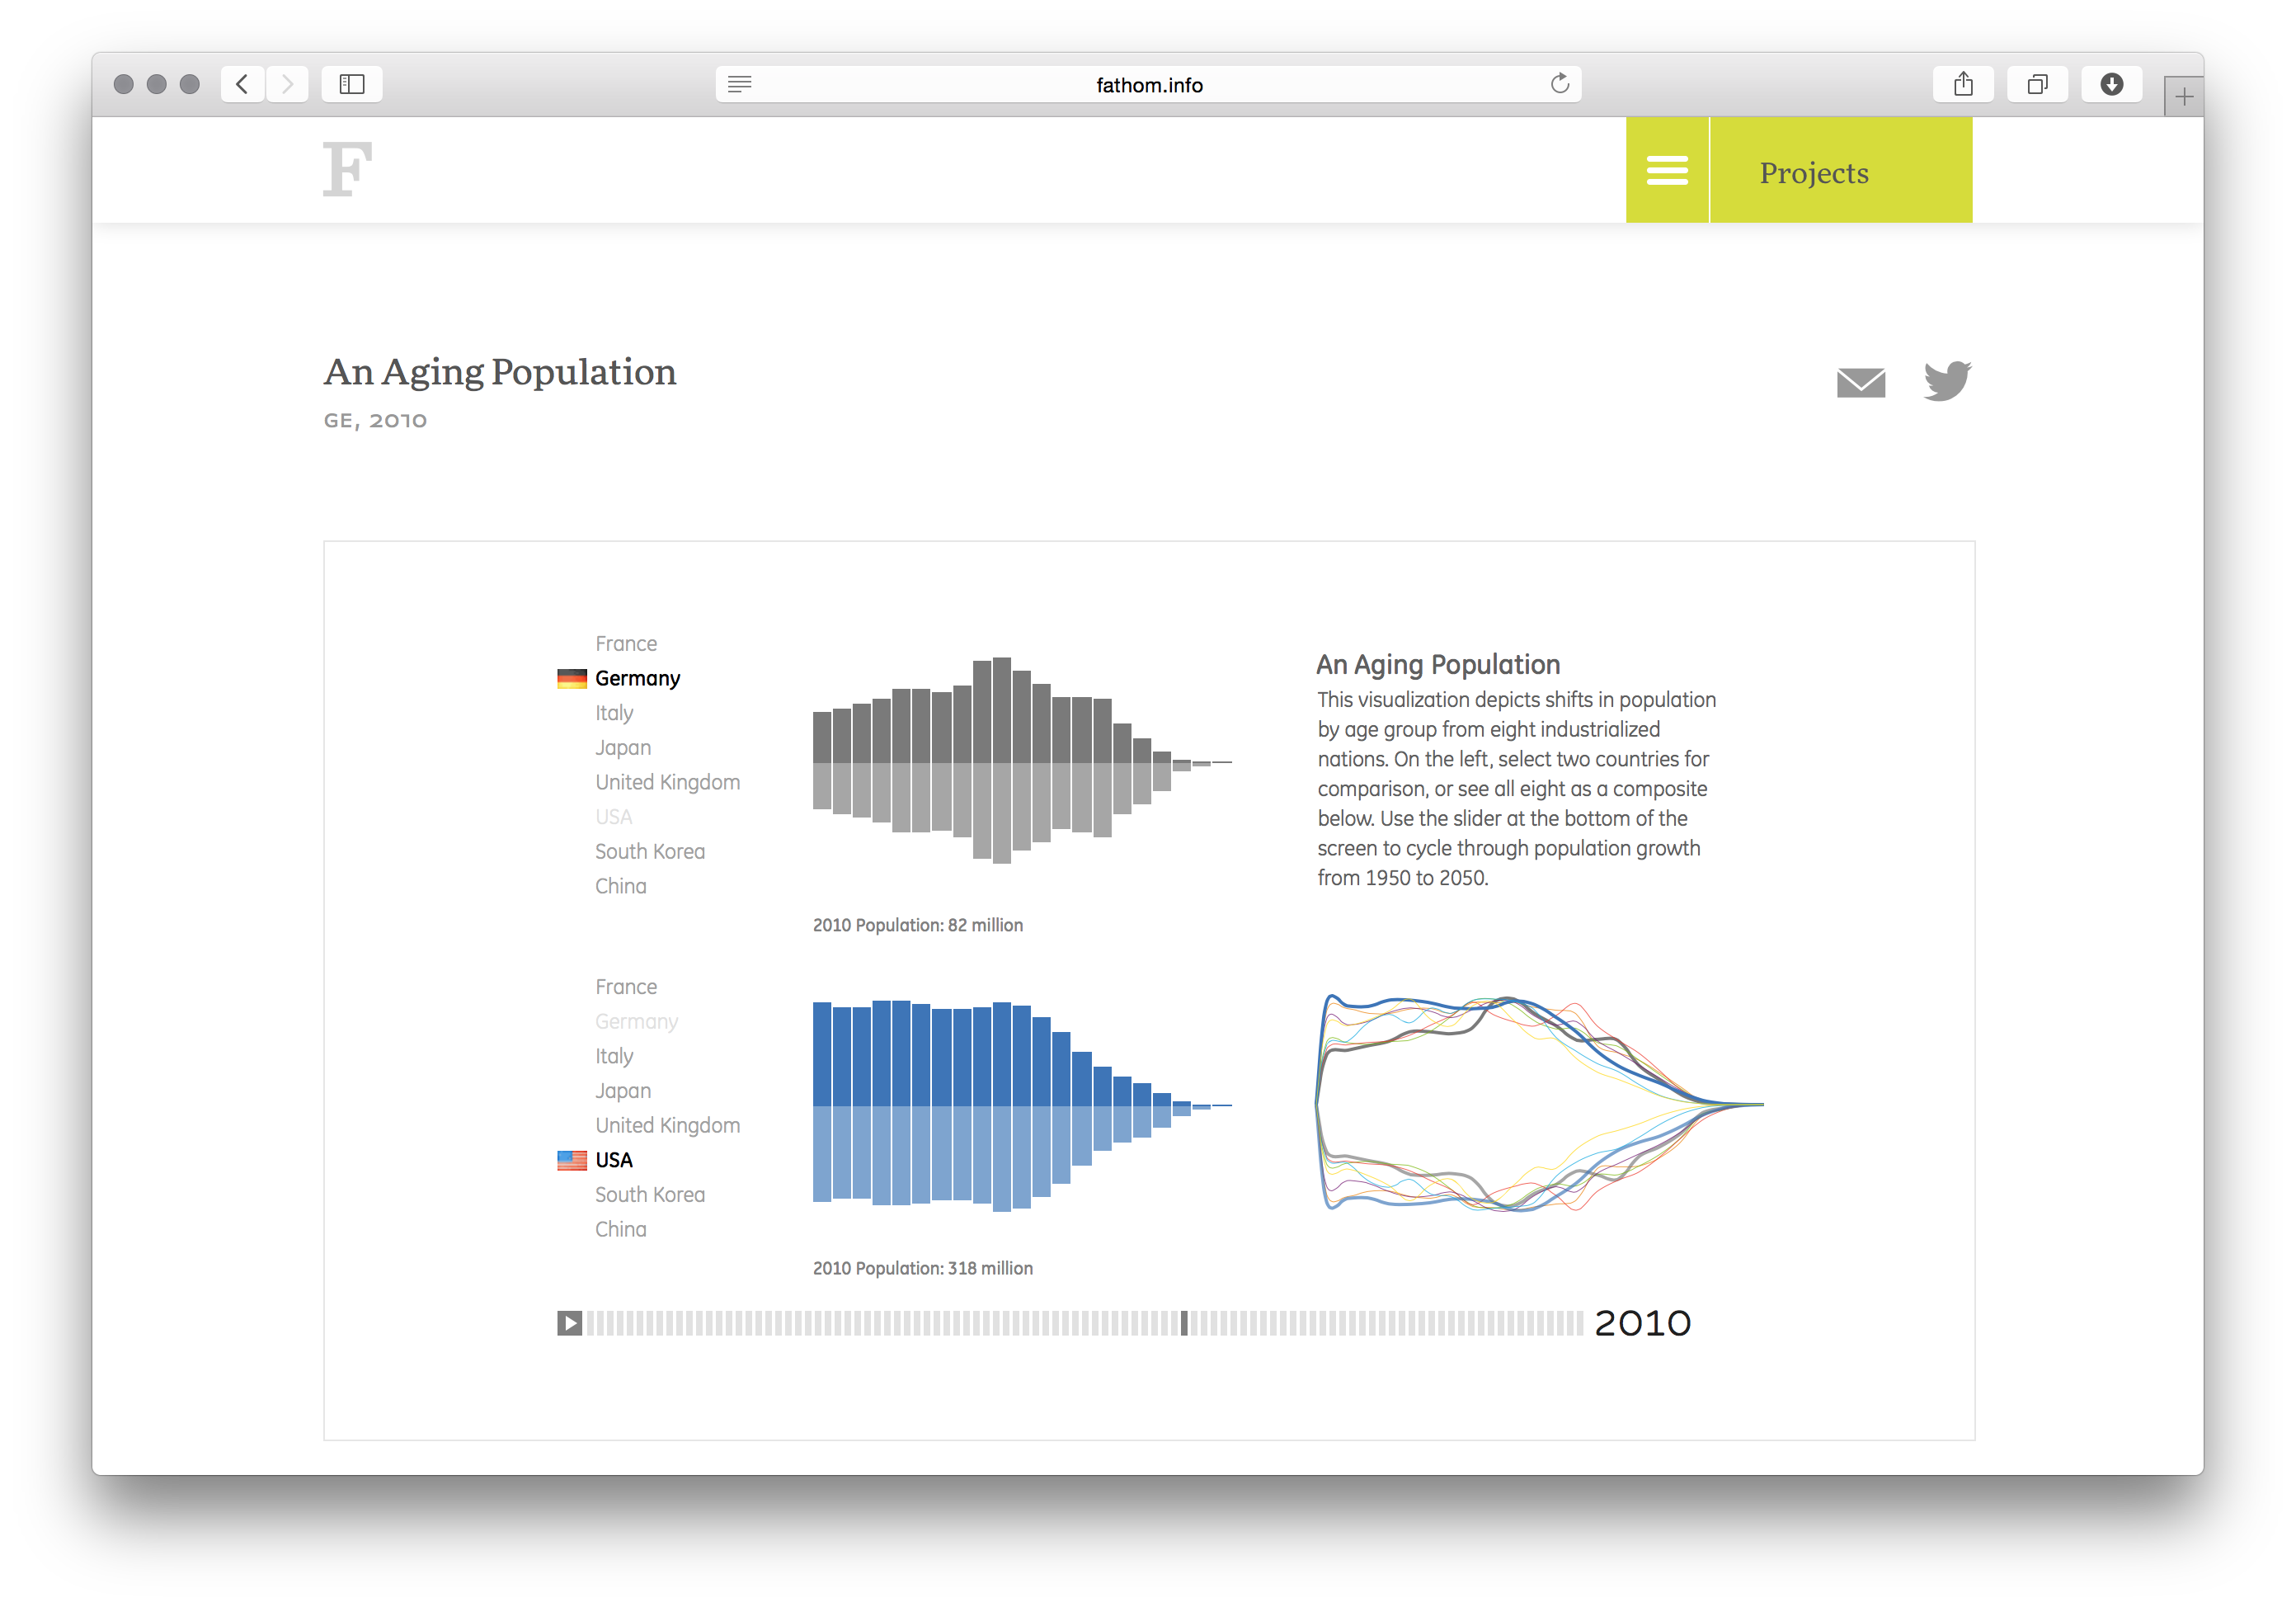Screen dimensions: 2296x1607
Task: Select China in the bottom country list
Action: pos(620,1228)
